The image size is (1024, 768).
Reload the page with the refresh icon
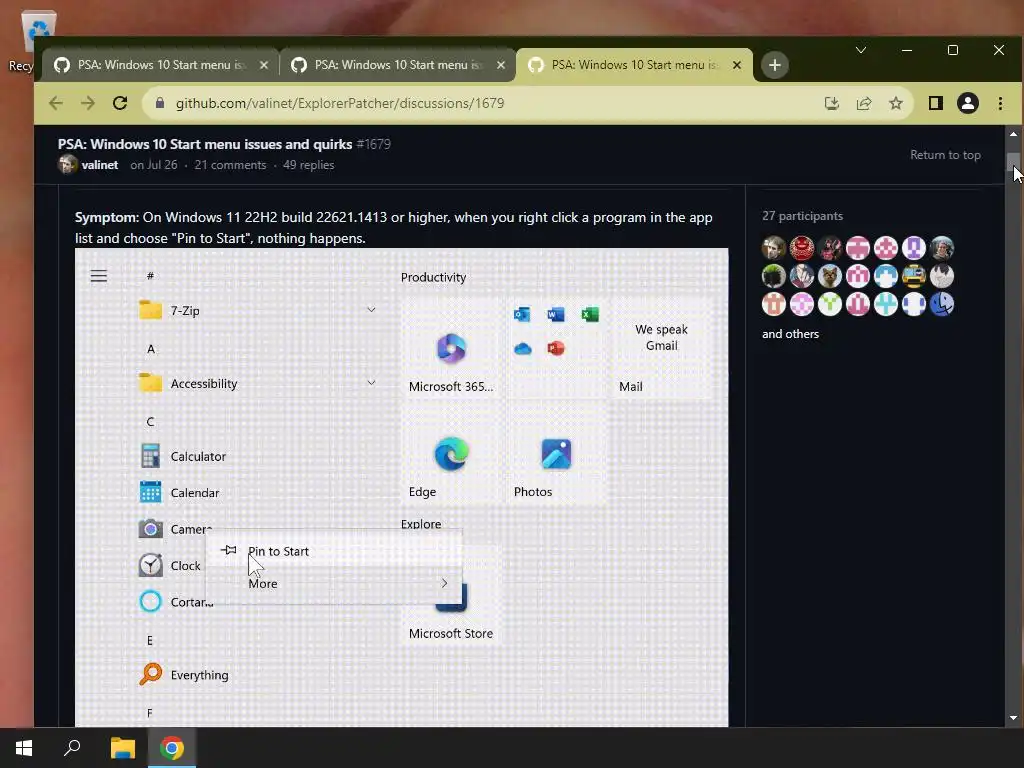(120, 103)
